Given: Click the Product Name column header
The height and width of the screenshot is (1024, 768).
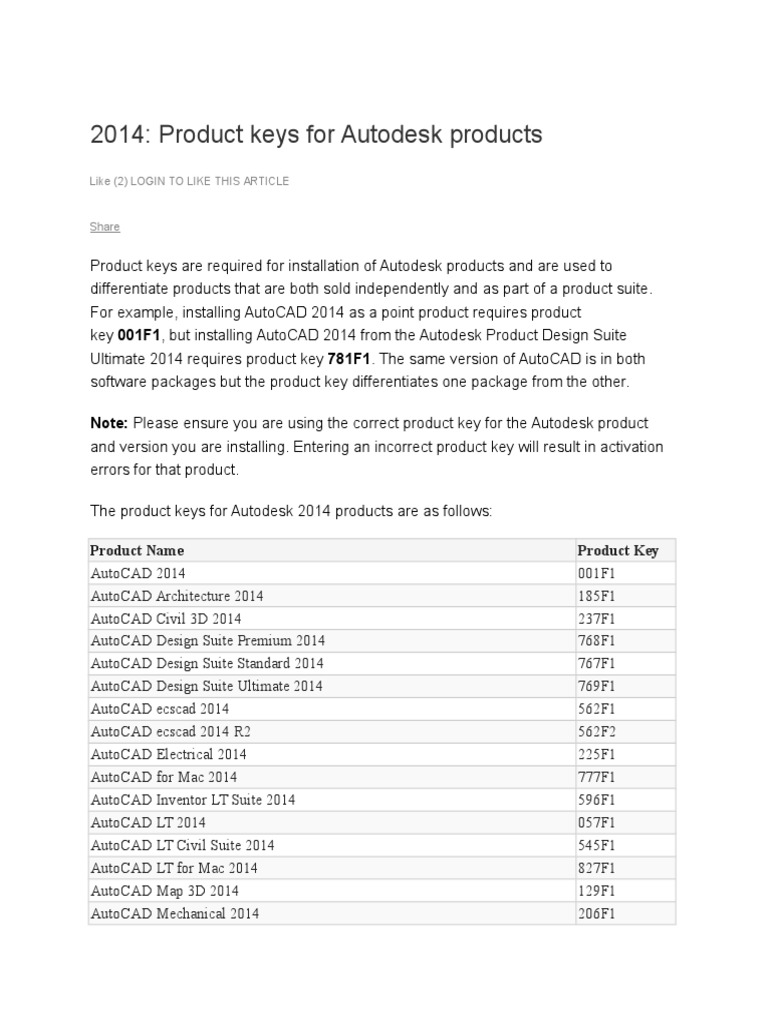Looking at the screenshot, I should (x=137, y=550).
